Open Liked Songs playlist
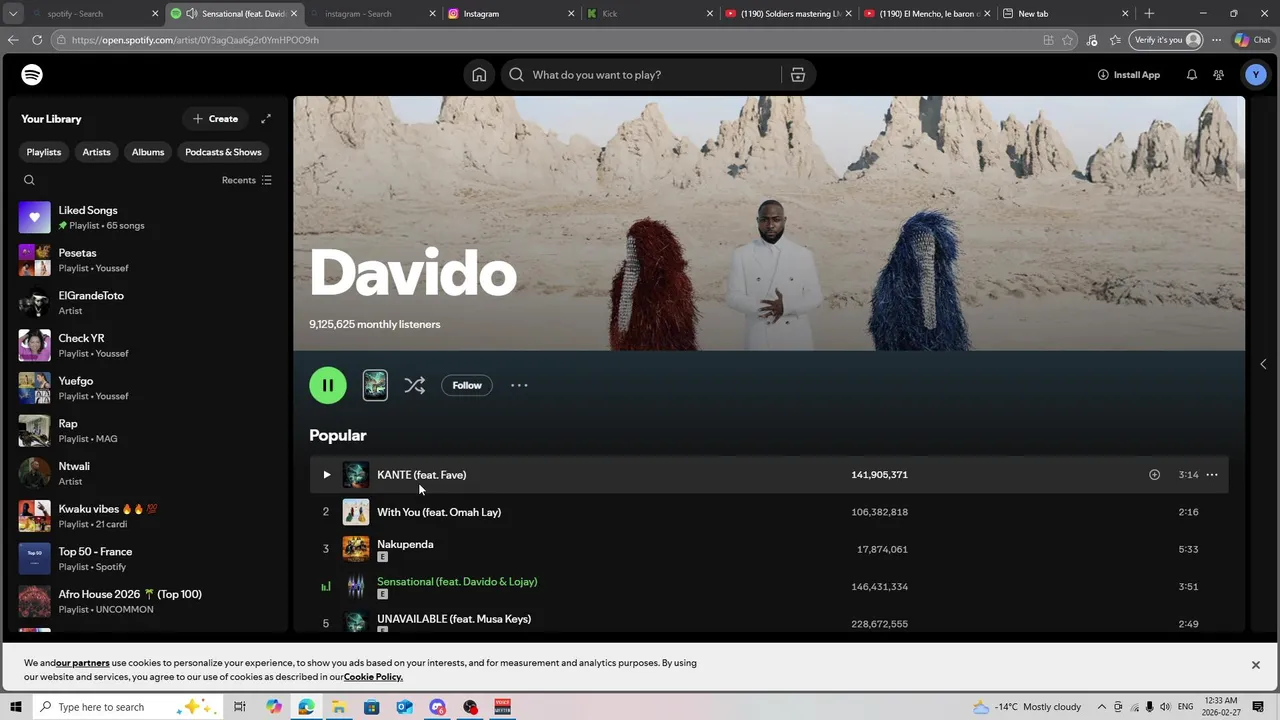The width and height of the screenshot is (1280, 720). point(148,217)
